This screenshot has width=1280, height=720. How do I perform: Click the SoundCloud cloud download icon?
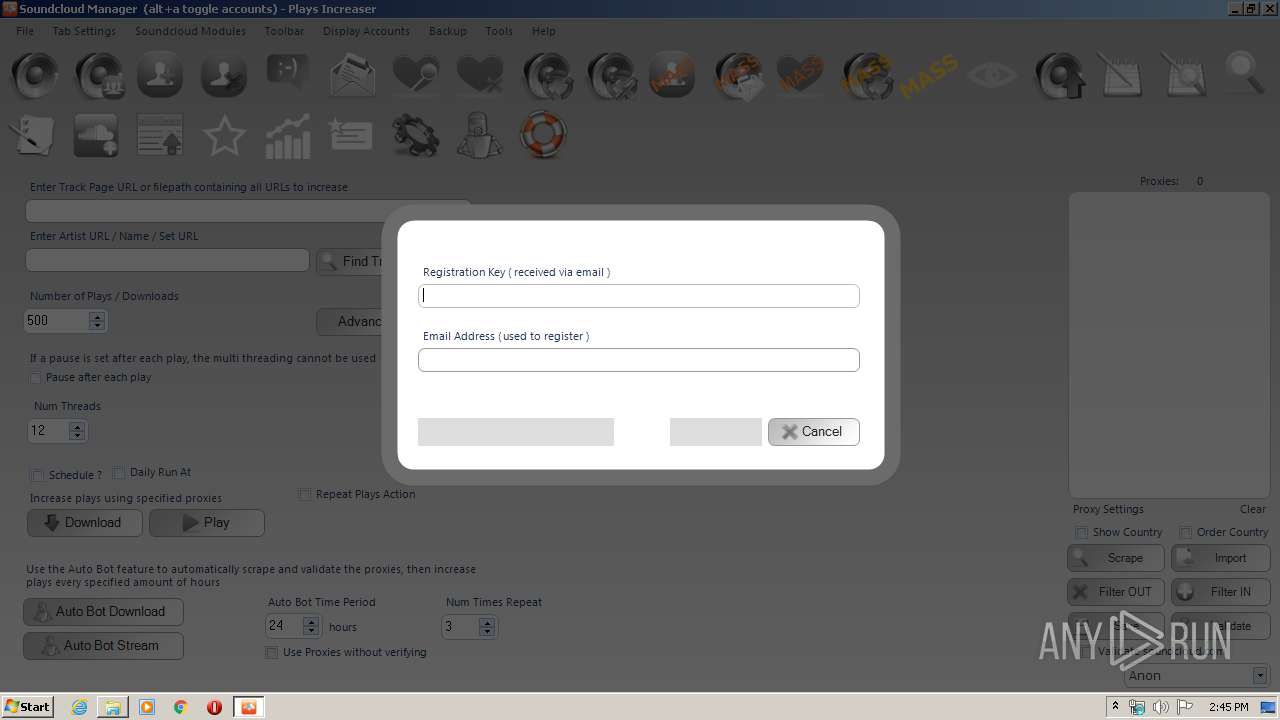tap(96, 135)
